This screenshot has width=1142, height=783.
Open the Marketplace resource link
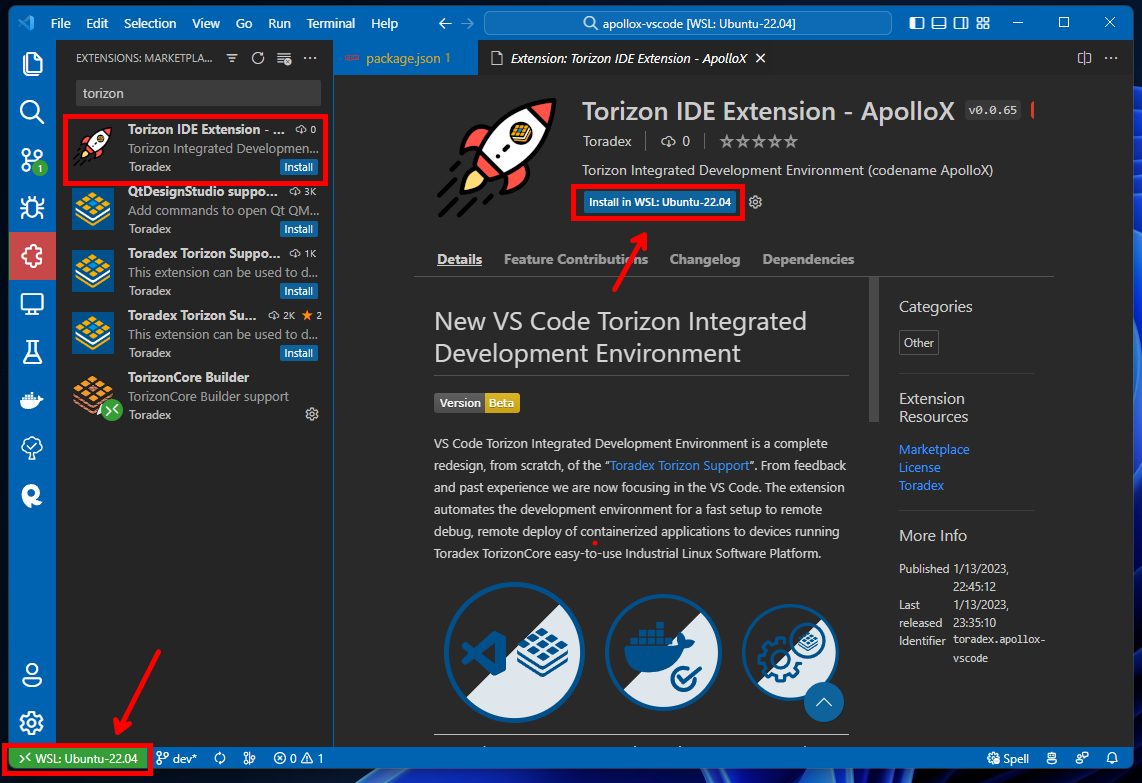933,450
